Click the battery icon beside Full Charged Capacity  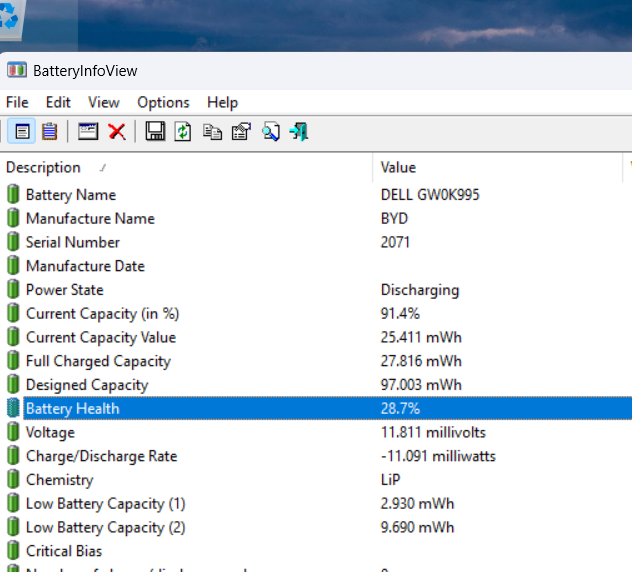(13, 361)
